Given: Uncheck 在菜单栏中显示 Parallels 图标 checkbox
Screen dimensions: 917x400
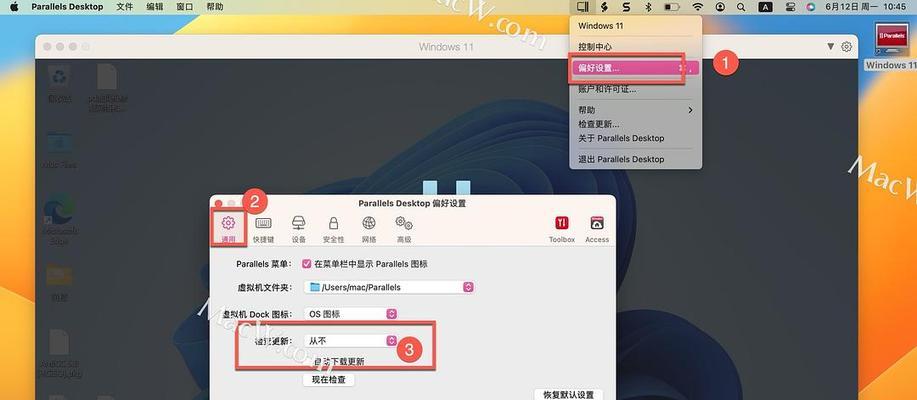Looking at the screenshot, I should (306, 264).
